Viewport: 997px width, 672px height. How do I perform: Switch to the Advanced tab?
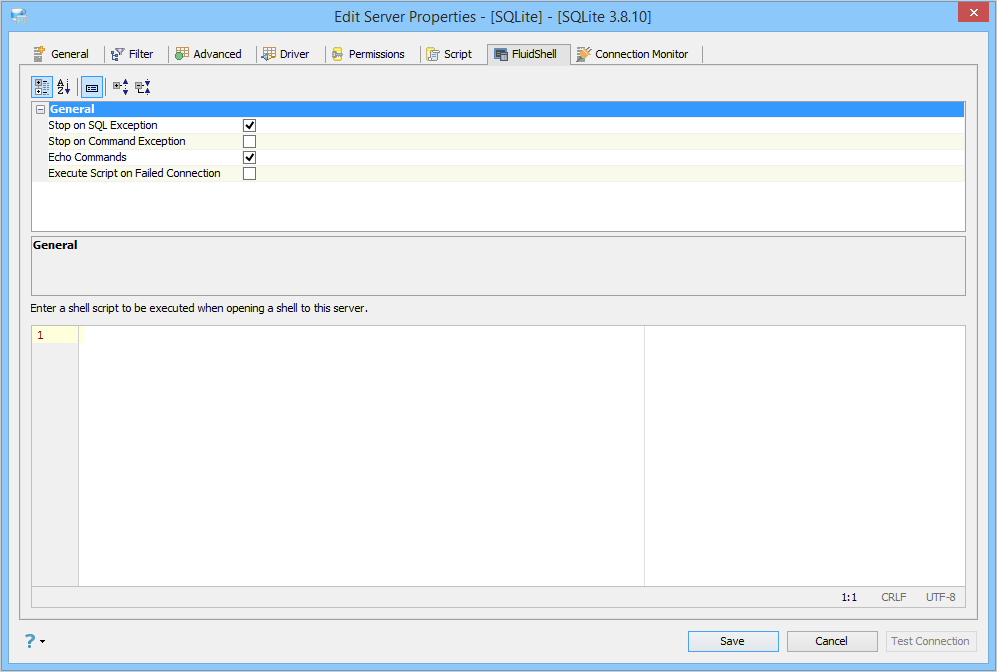click(x=209, y=54)
